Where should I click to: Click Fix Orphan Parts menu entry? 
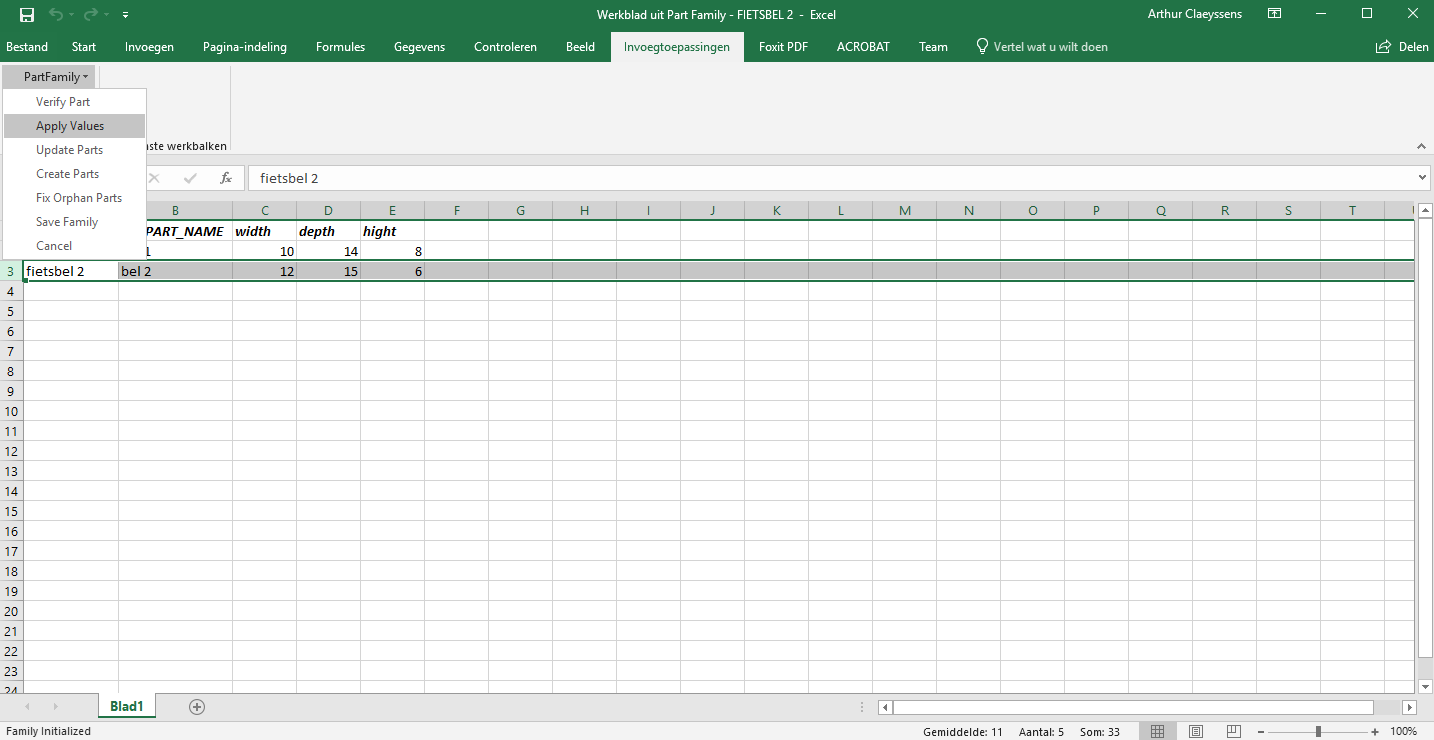(75, 198)
